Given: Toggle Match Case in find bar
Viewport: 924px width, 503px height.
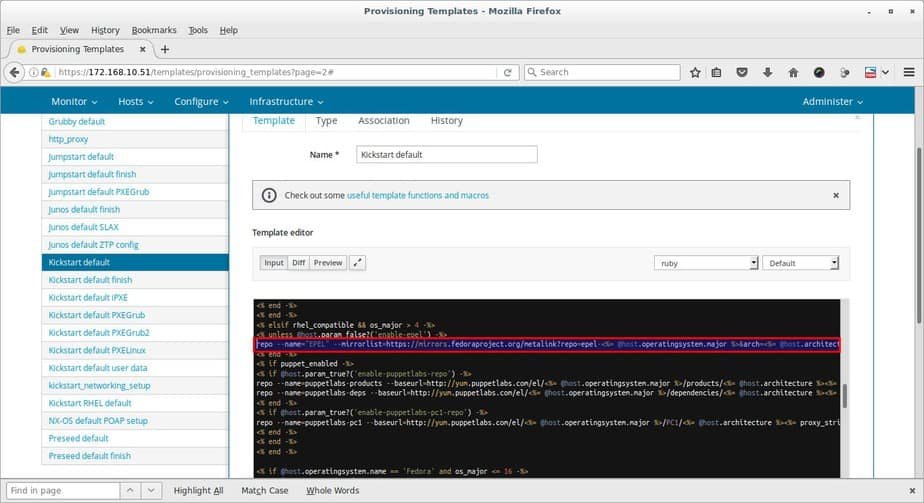Looking at the screenshot, I should pyautogui.click(x=265, y=490).
